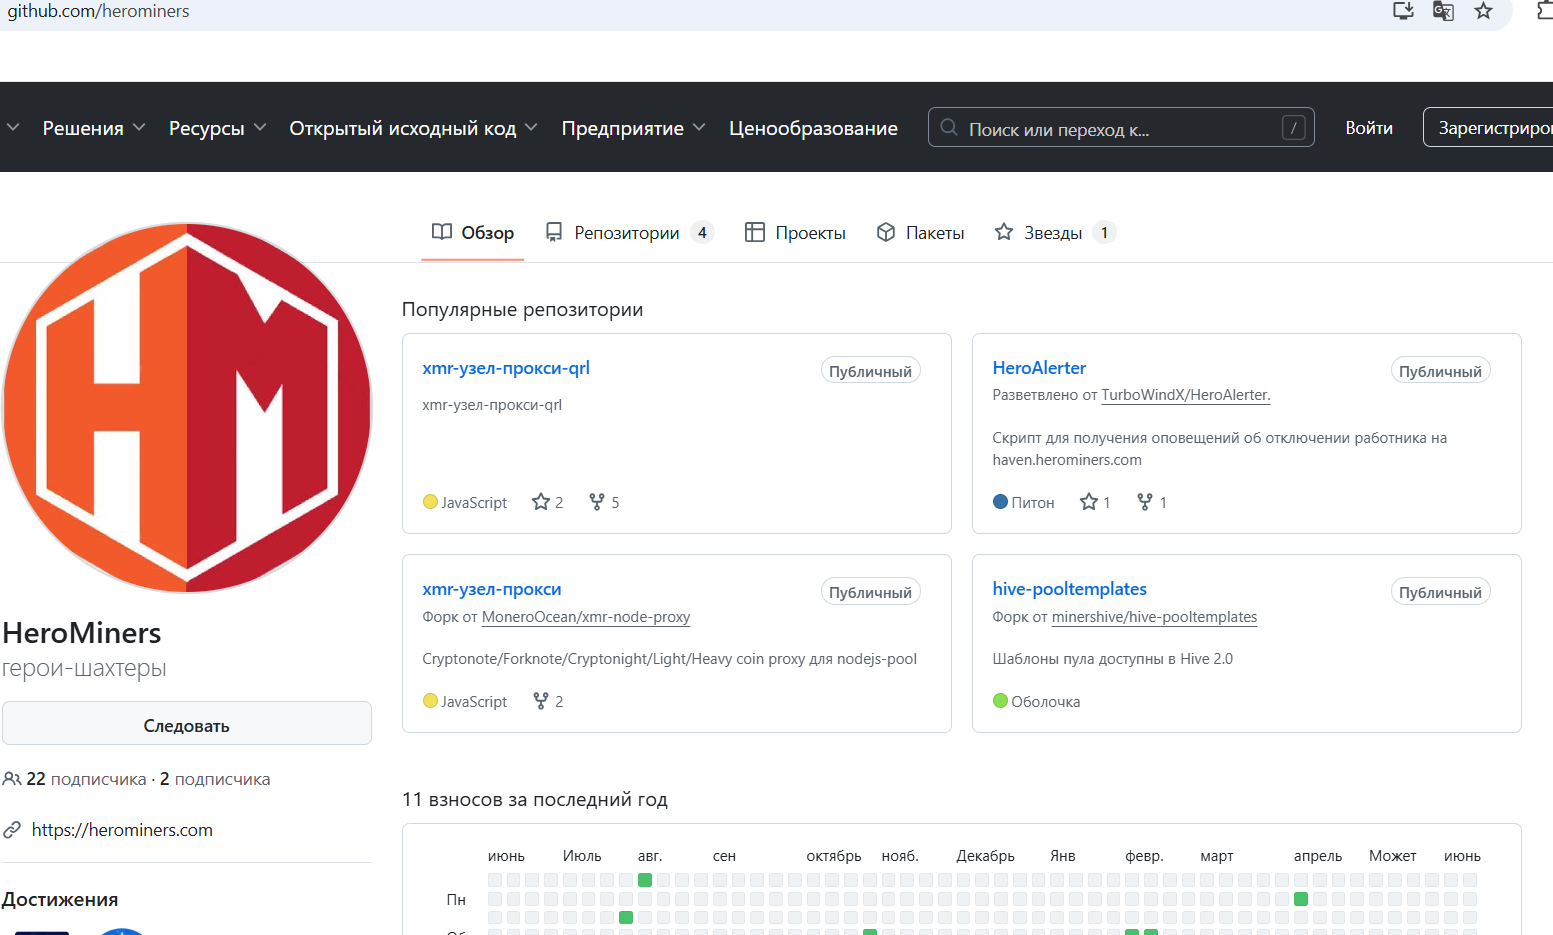The height and width of the screenshot is (935, 1553).
Task: Click the fork count on HeroAlerter
Action: (1152, 502)
